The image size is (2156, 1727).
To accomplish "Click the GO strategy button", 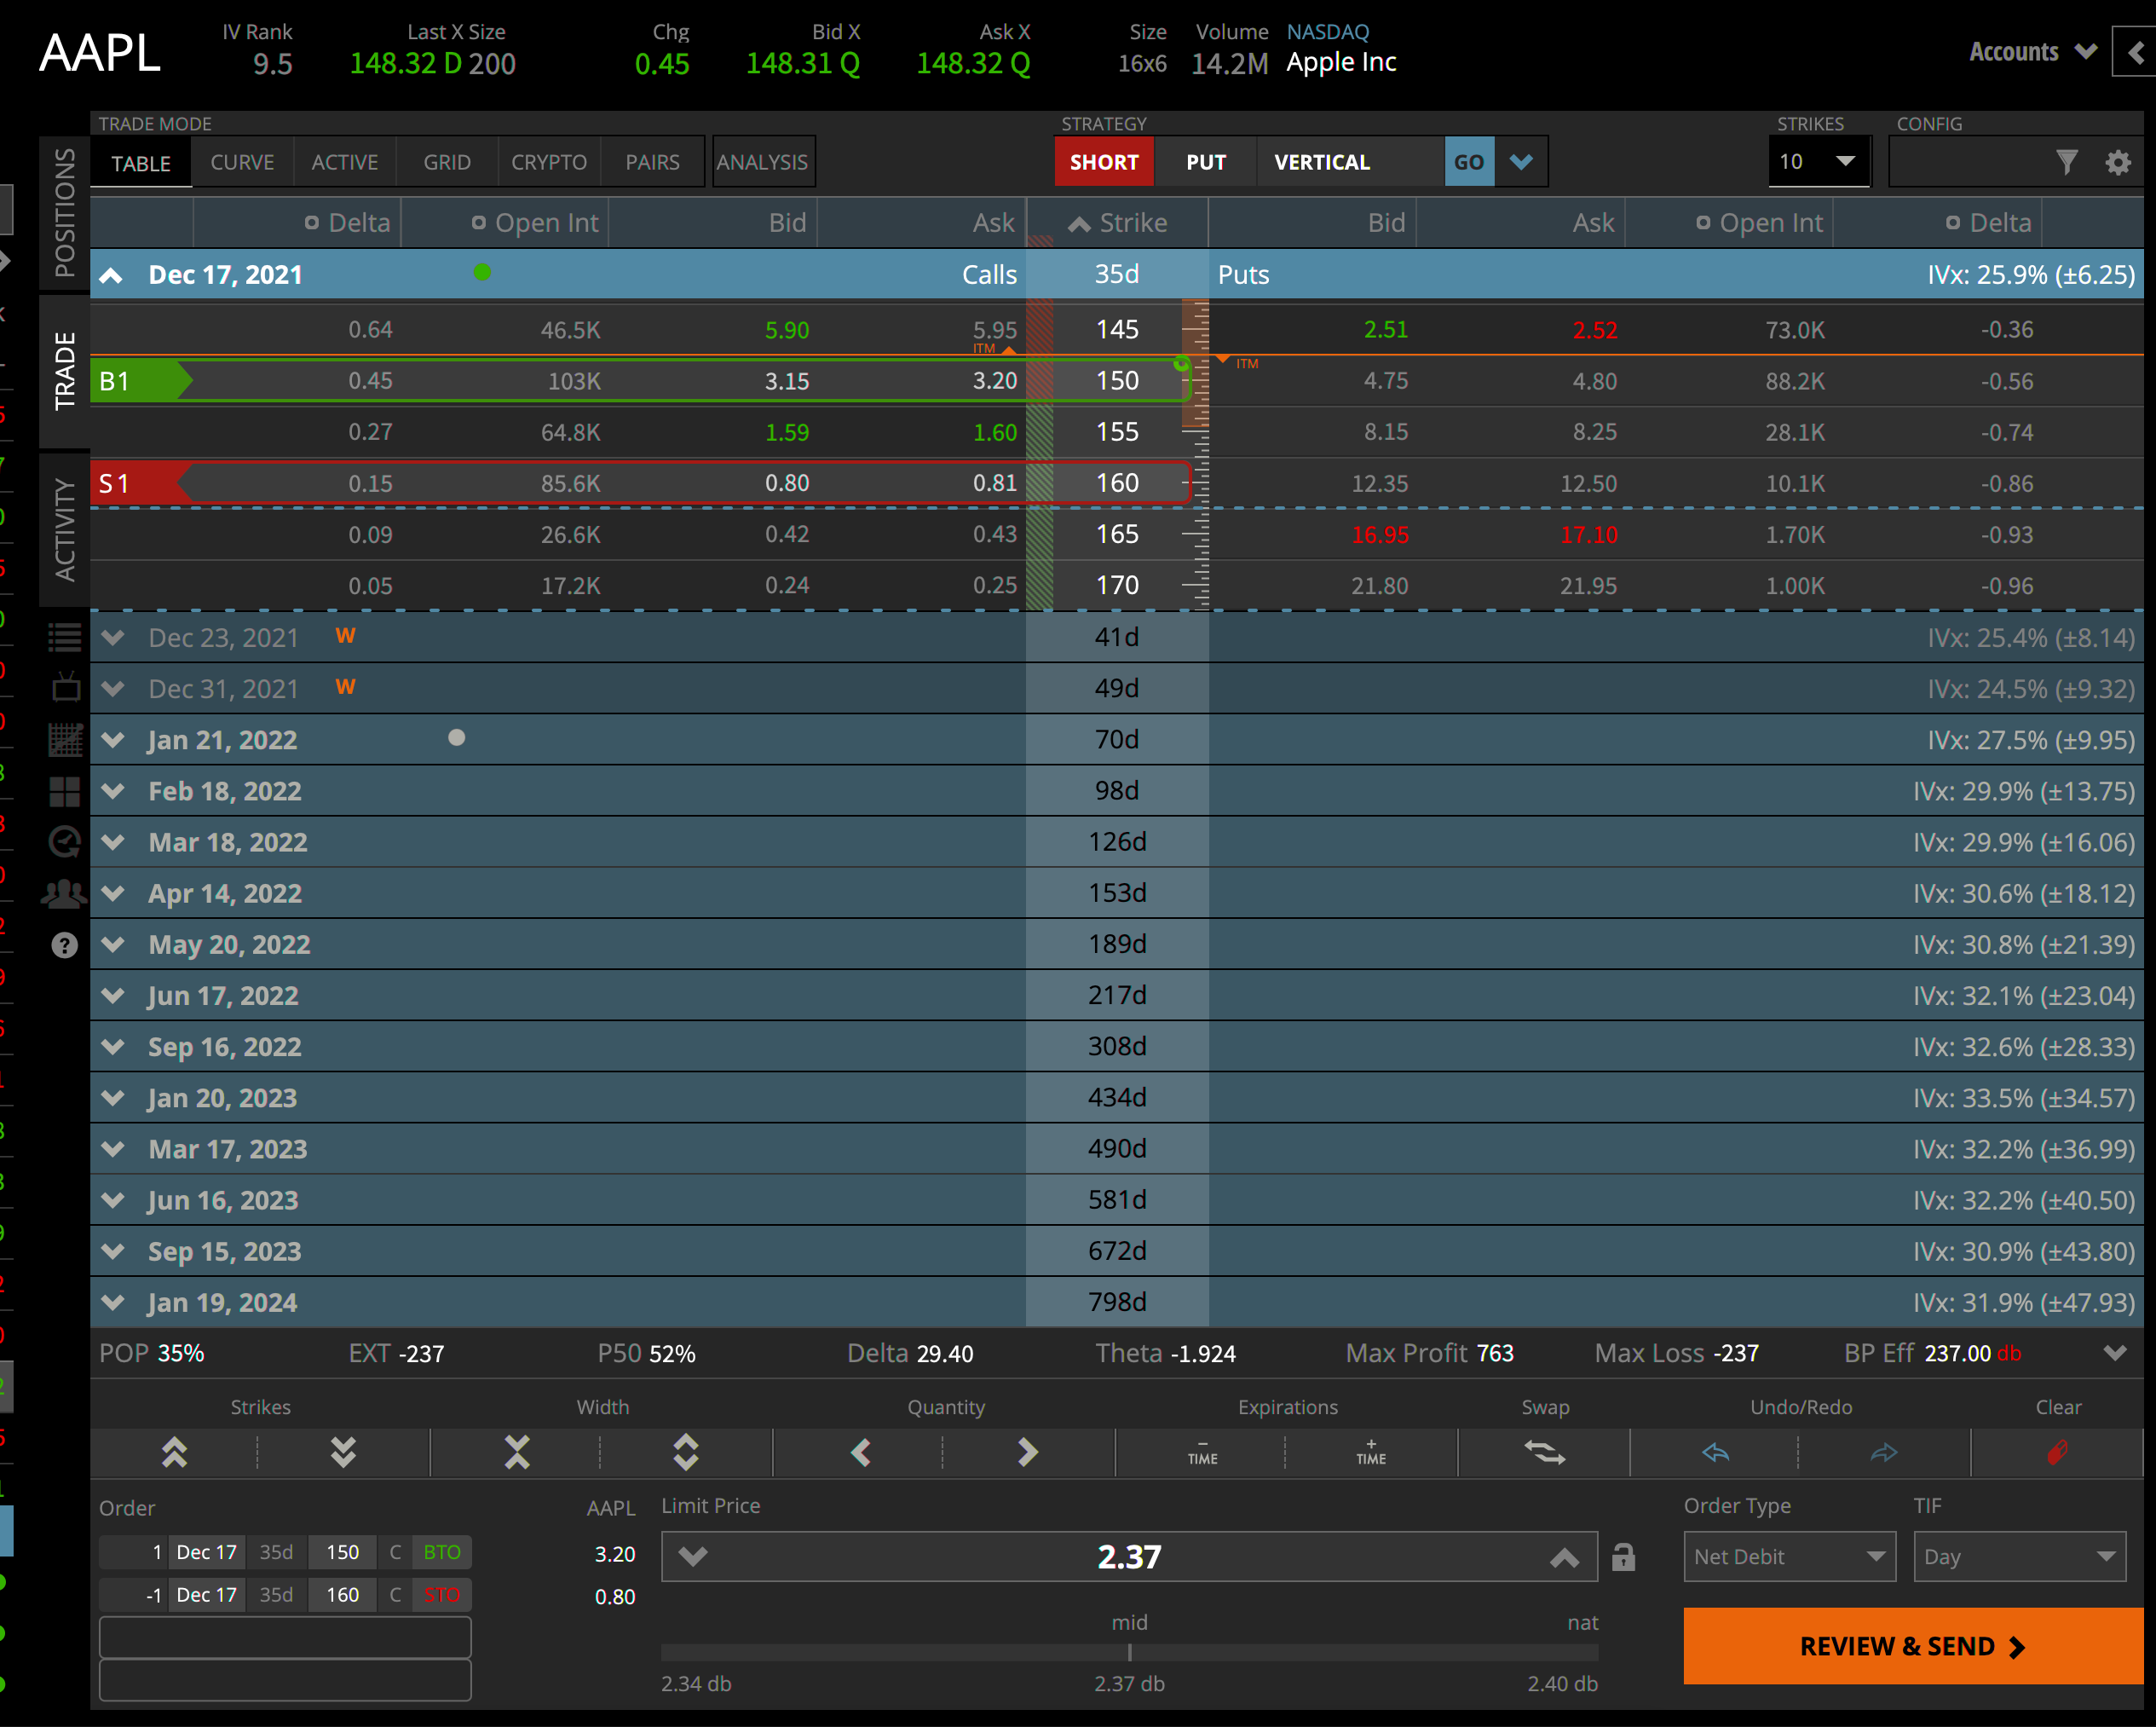I will [1469, 162].
